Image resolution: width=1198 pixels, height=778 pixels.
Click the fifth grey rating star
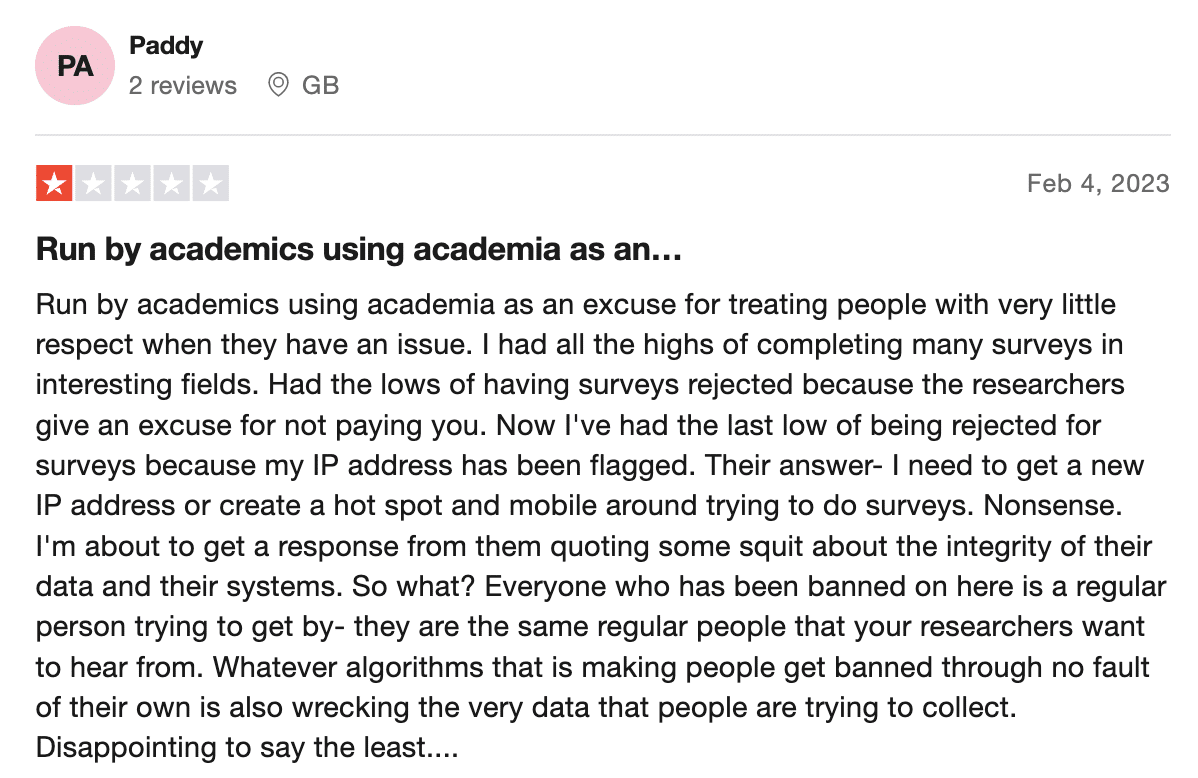point(210,183)
